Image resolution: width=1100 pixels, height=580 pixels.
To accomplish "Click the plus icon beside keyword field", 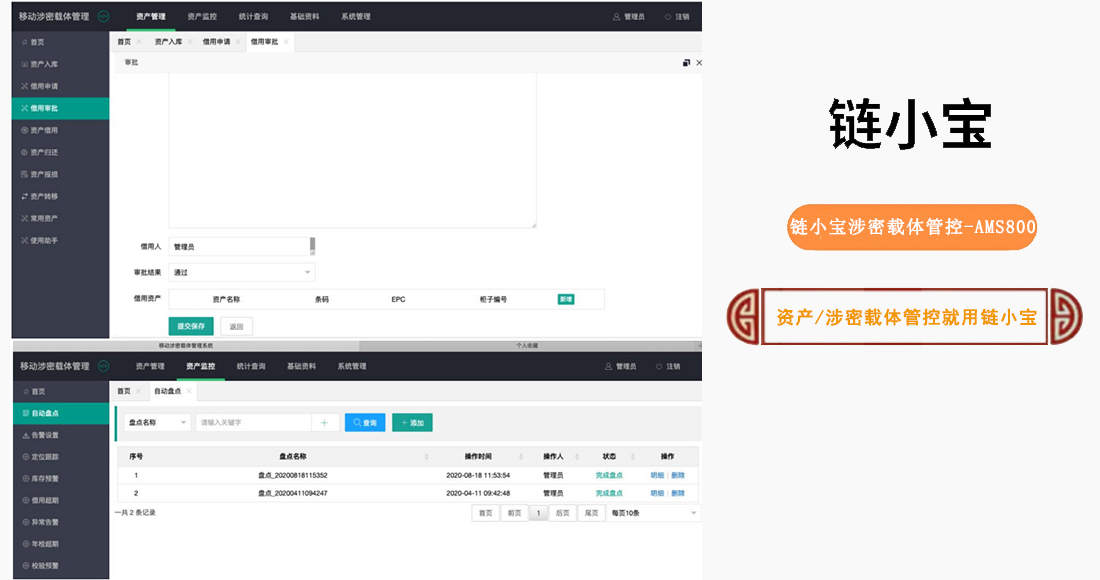I will [324, 423].
